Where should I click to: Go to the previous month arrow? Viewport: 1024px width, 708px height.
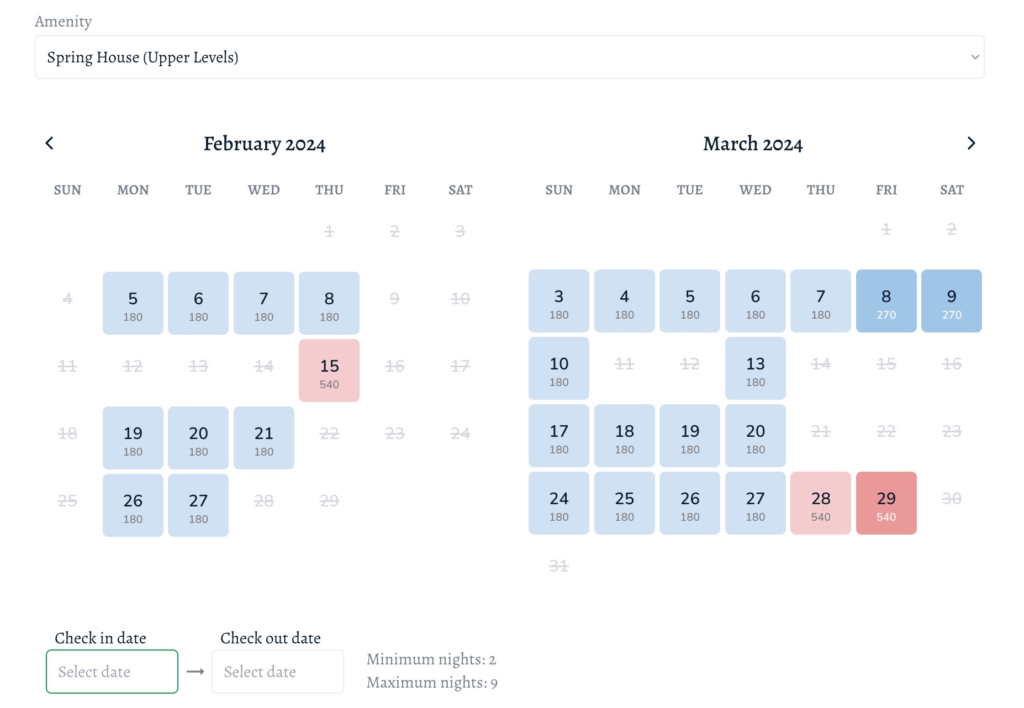50,143
